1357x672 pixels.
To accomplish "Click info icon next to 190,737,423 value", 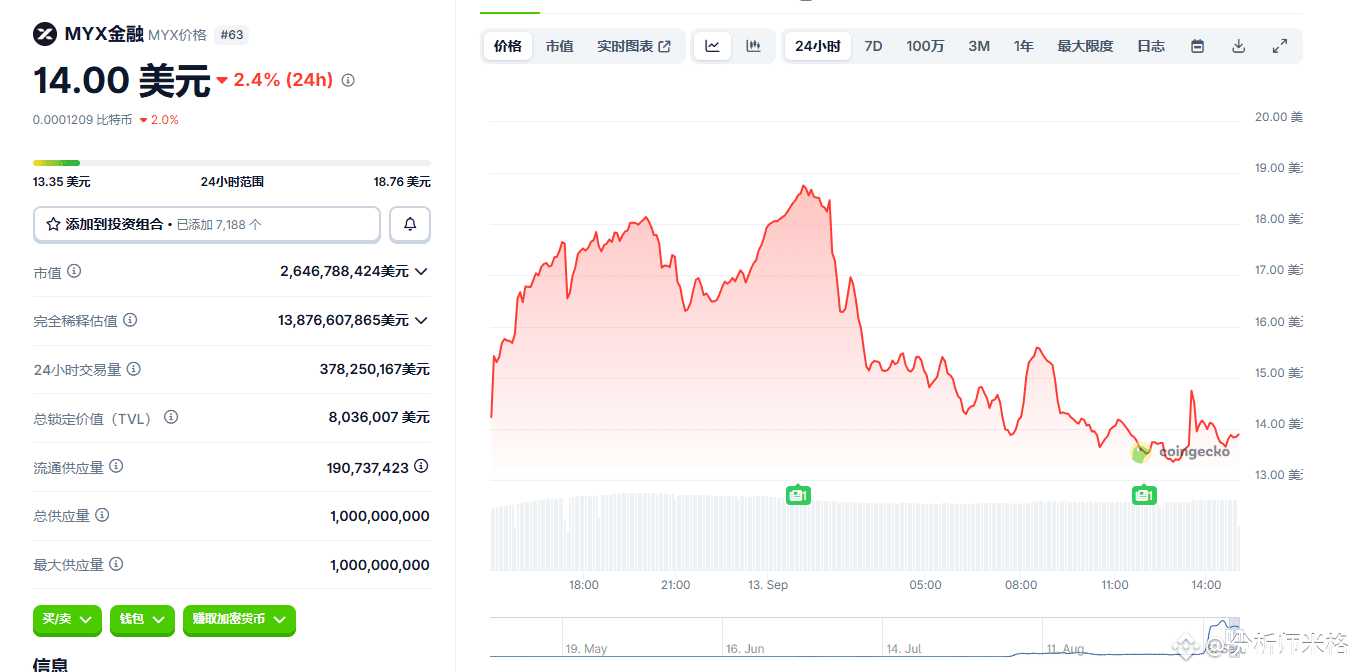I will click(x=421, y=466).
